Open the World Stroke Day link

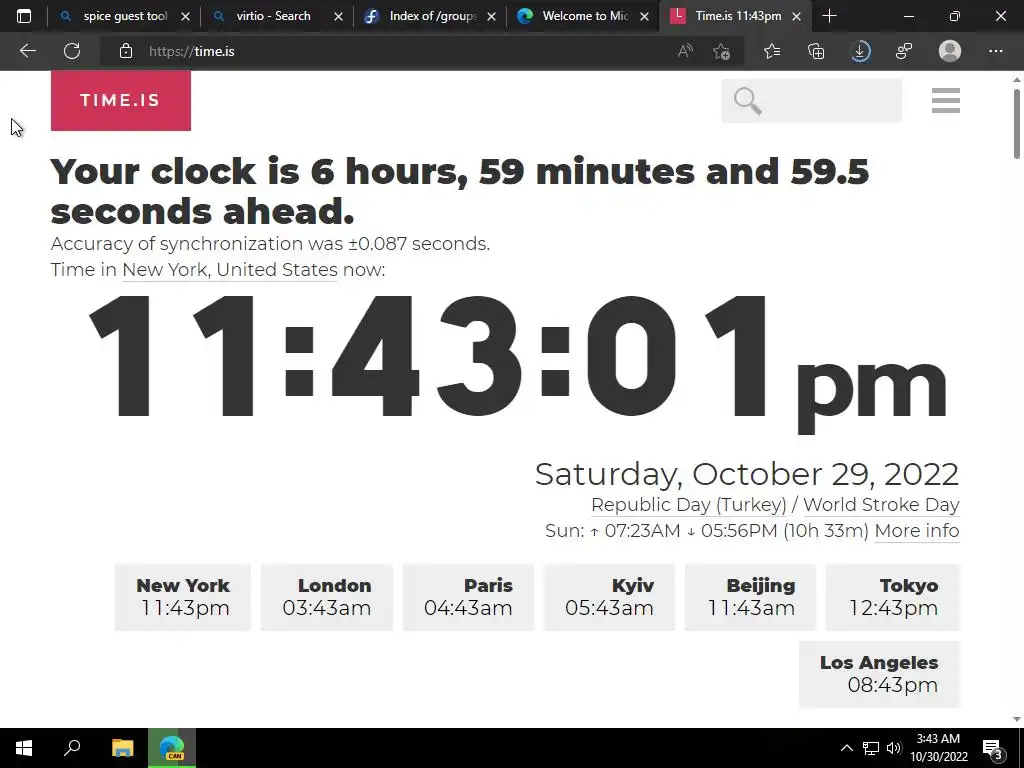(x=881, y=505)
